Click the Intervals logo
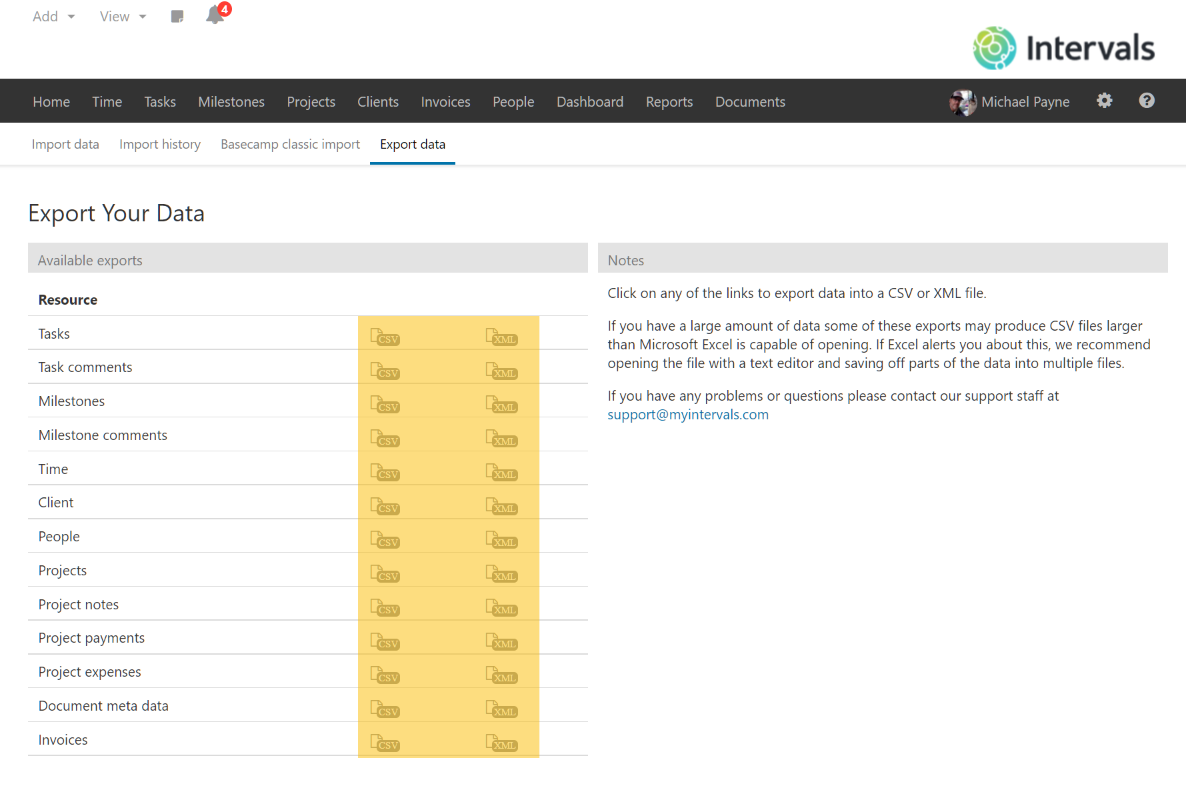Viewport: 1186px width, 804px height. point(1062,48)
